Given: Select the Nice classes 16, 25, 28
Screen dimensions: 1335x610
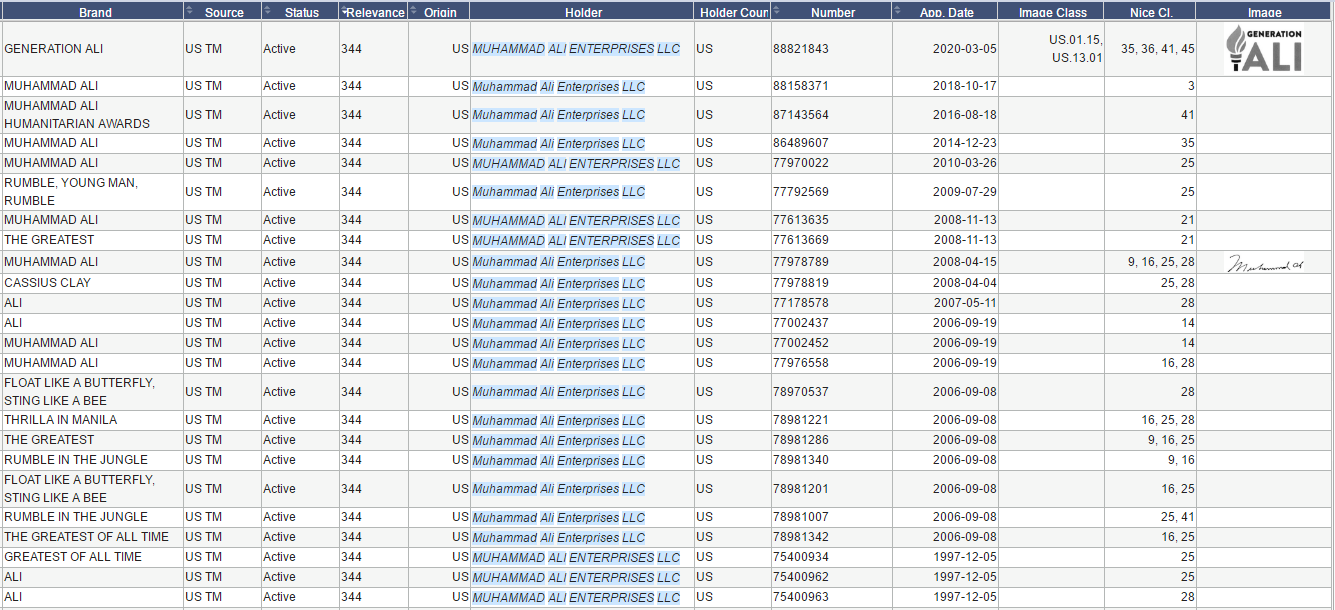Looking at the screenshot, I should [x=1168, y=420].
